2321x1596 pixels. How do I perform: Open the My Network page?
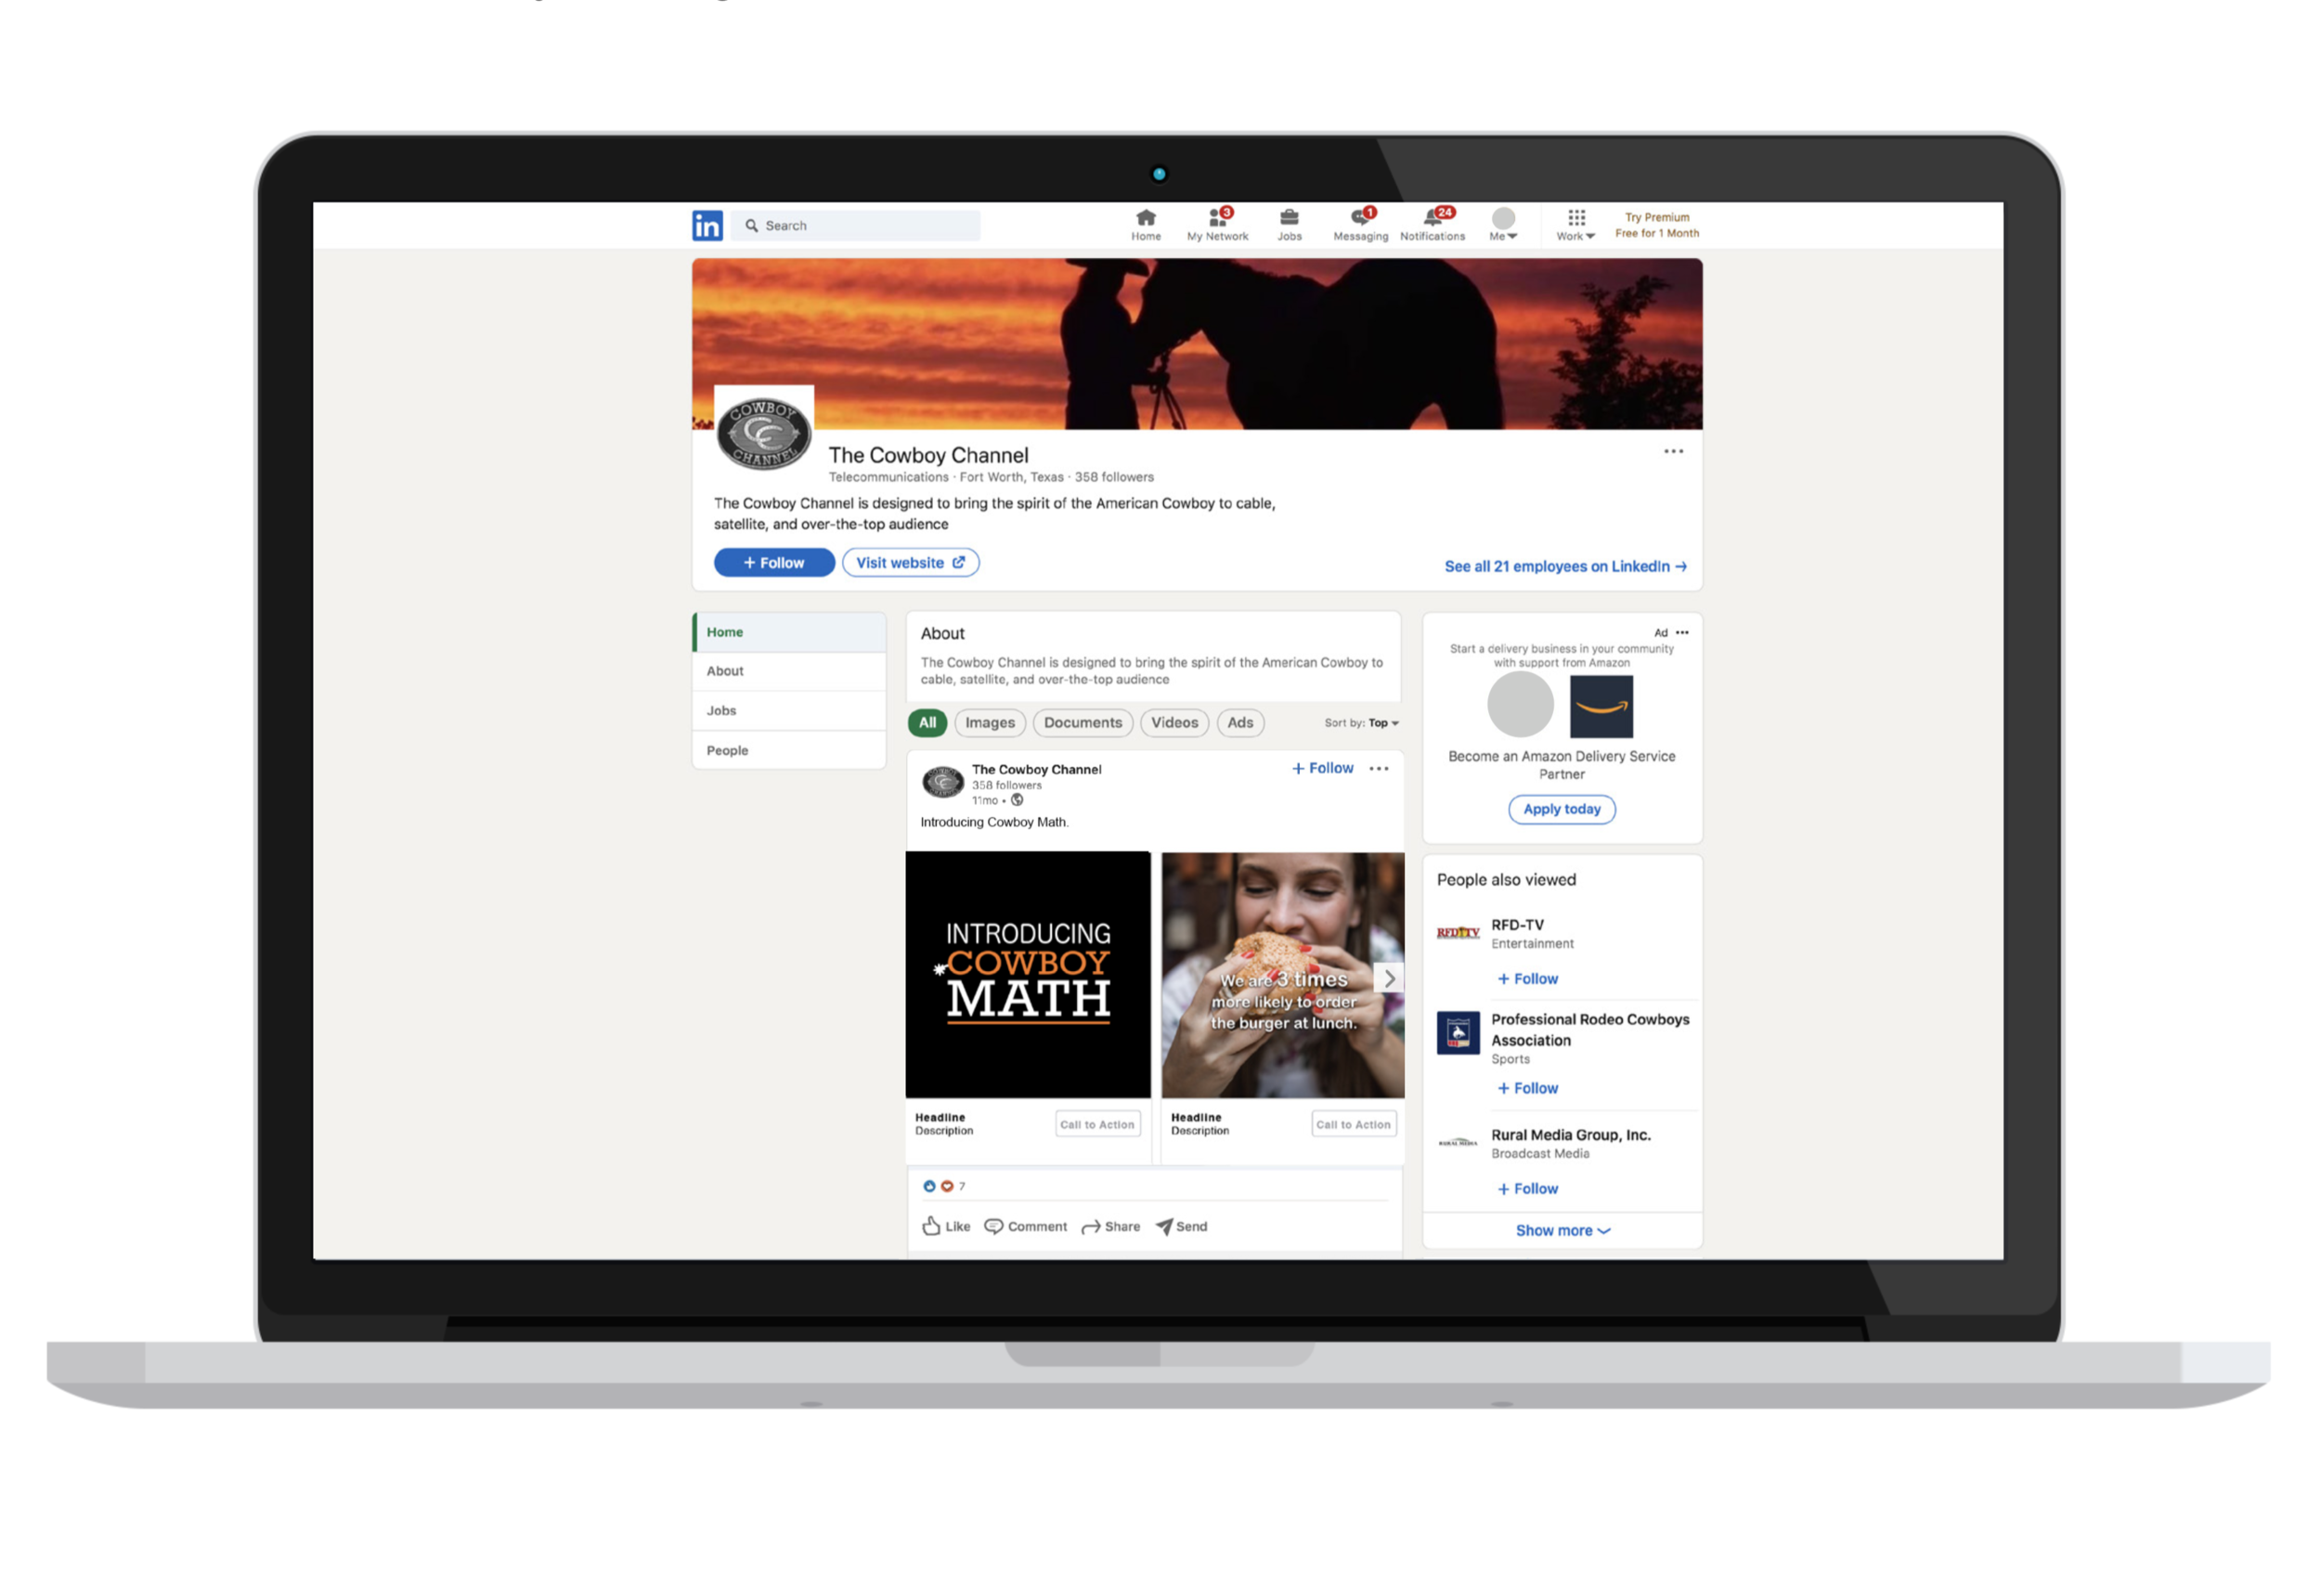(1218, 223)
